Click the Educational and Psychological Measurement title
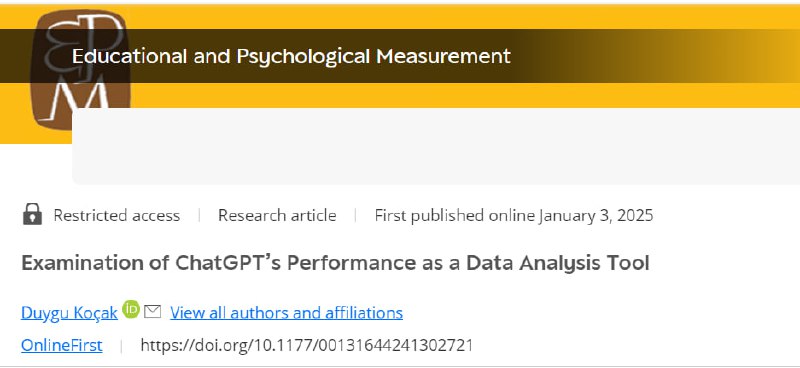 (291, 56)
